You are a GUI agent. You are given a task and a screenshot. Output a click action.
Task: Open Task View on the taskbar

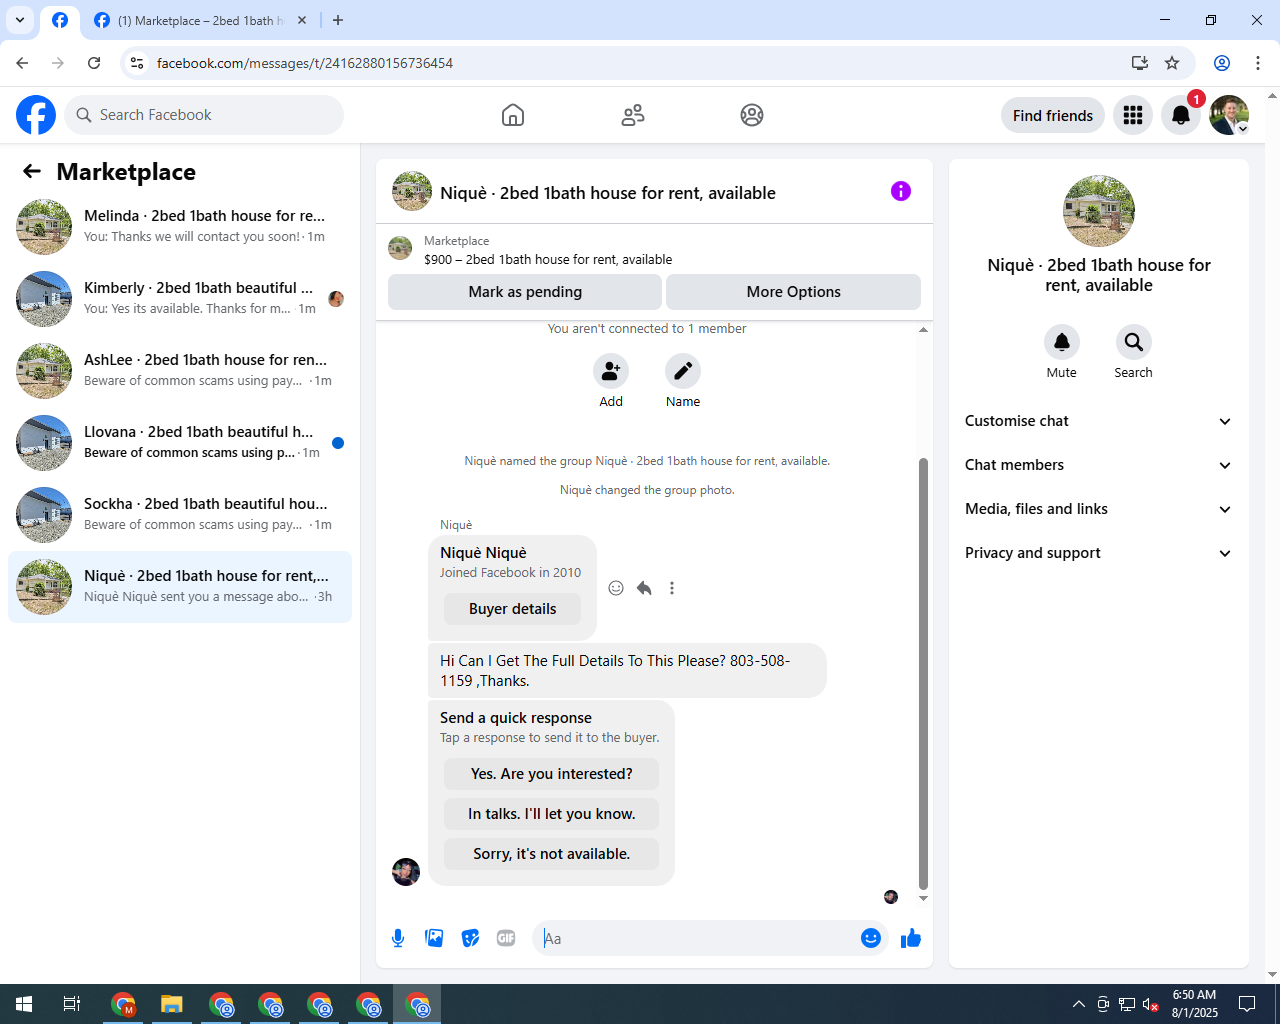pos(72,1004)
